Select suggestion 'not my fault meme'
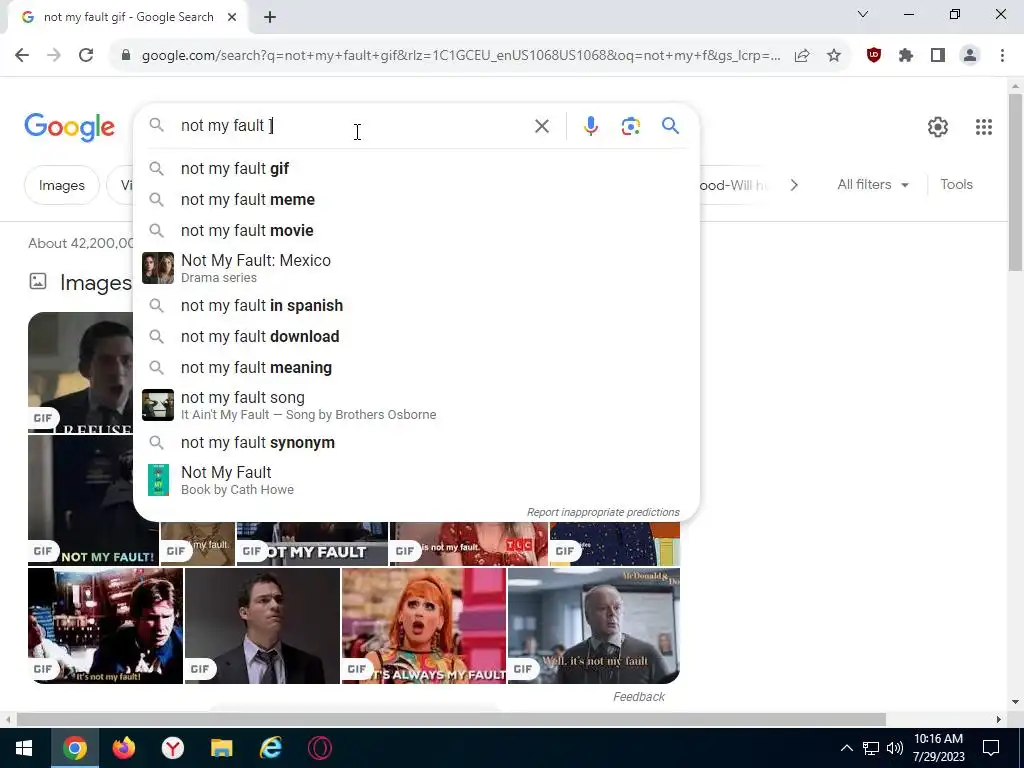Viewport: 1024px width, 768px height. [x=416, y=200]
